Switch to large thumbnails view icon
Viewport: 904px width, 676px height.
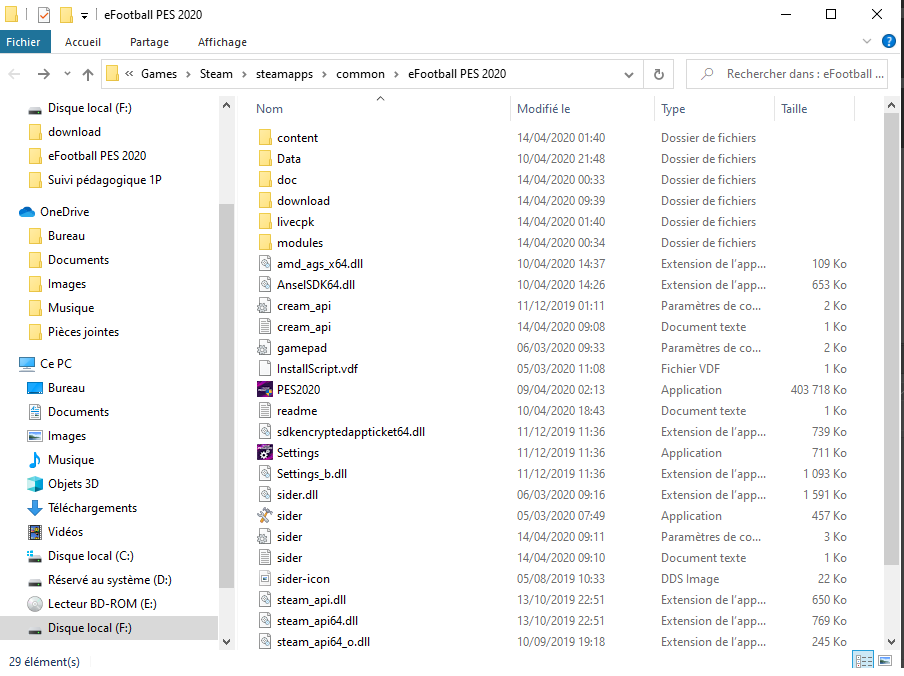click(886, 660)
